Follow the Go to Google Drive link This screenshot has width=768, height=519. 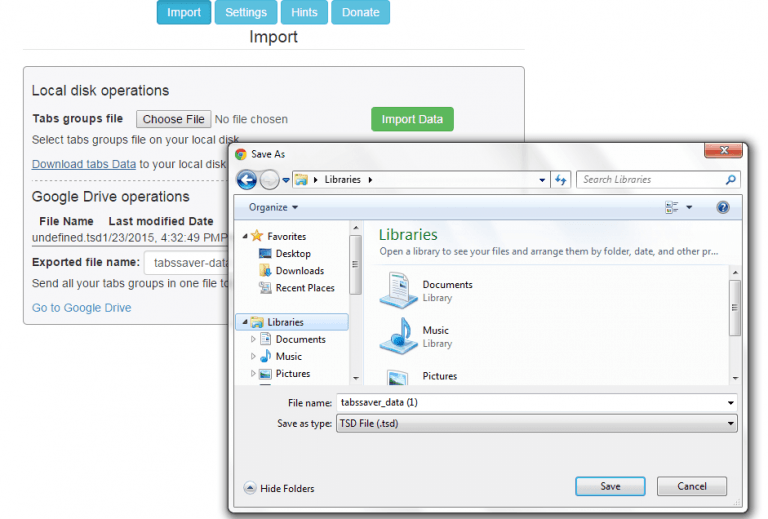click(81, 308)
